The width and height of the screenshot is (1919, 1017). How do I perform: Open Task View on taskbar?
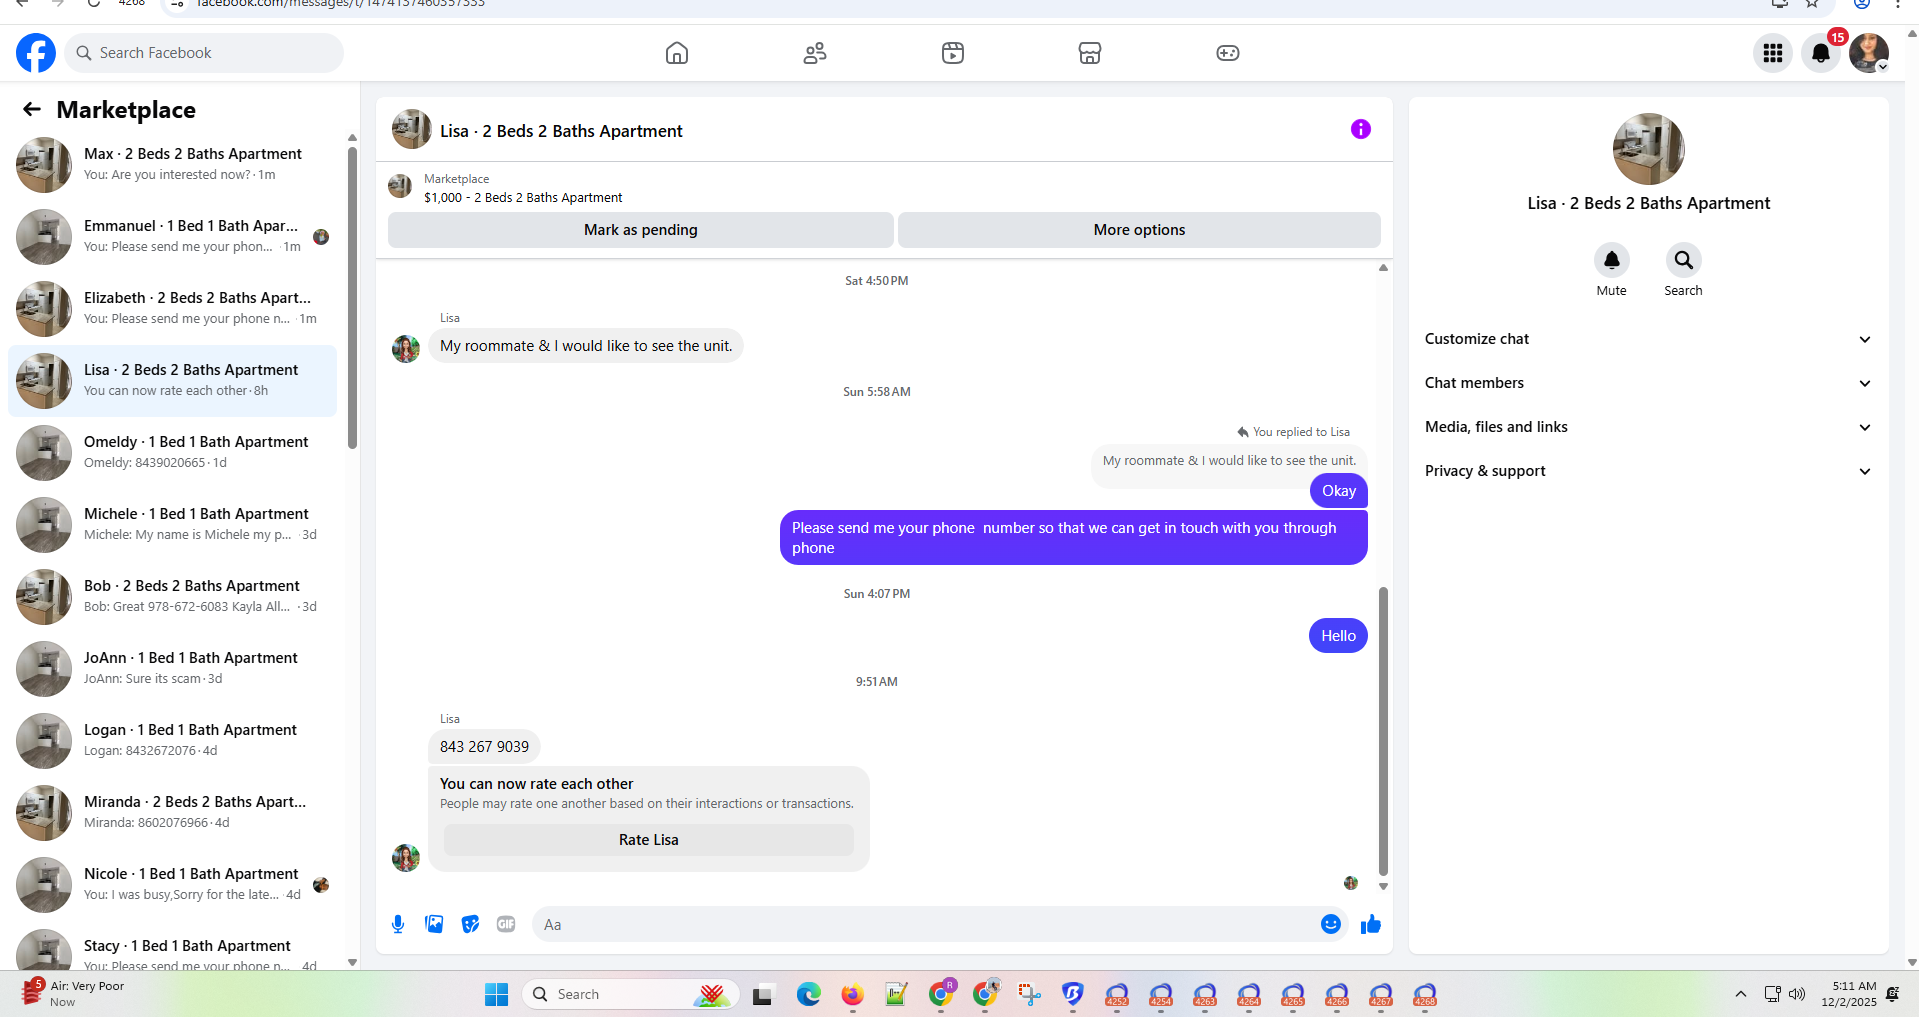point(763,994)
